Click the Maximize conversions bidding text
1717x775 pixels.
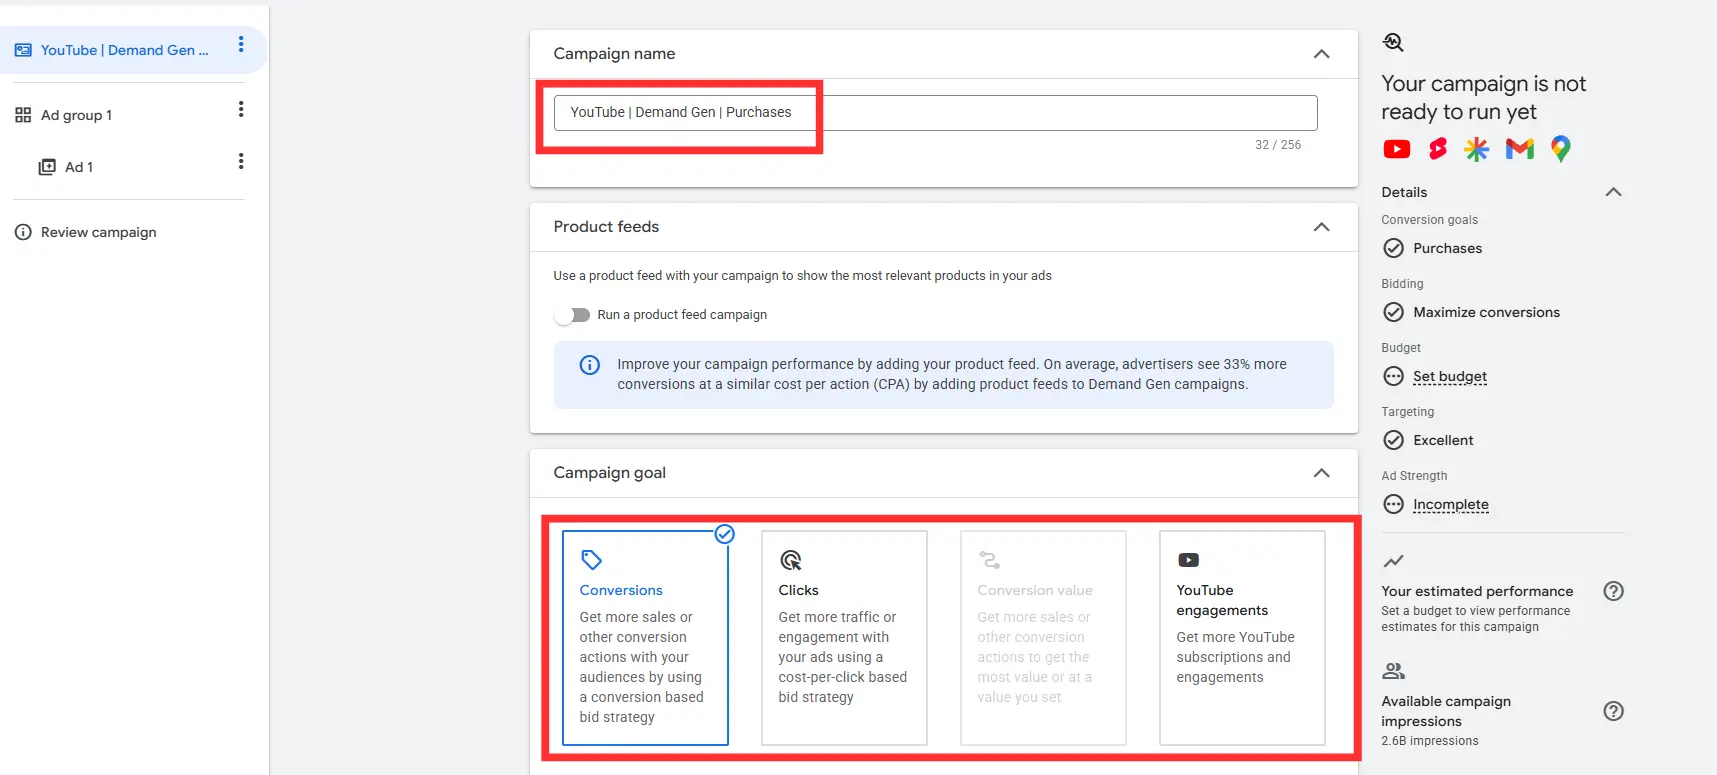click(x=1486, y=312)
